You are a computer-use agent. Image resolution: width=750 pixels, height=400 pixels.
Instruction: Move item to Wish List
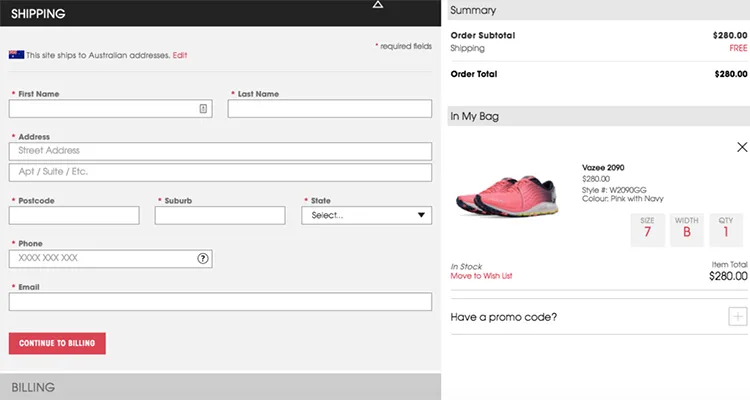click(481, 276)
